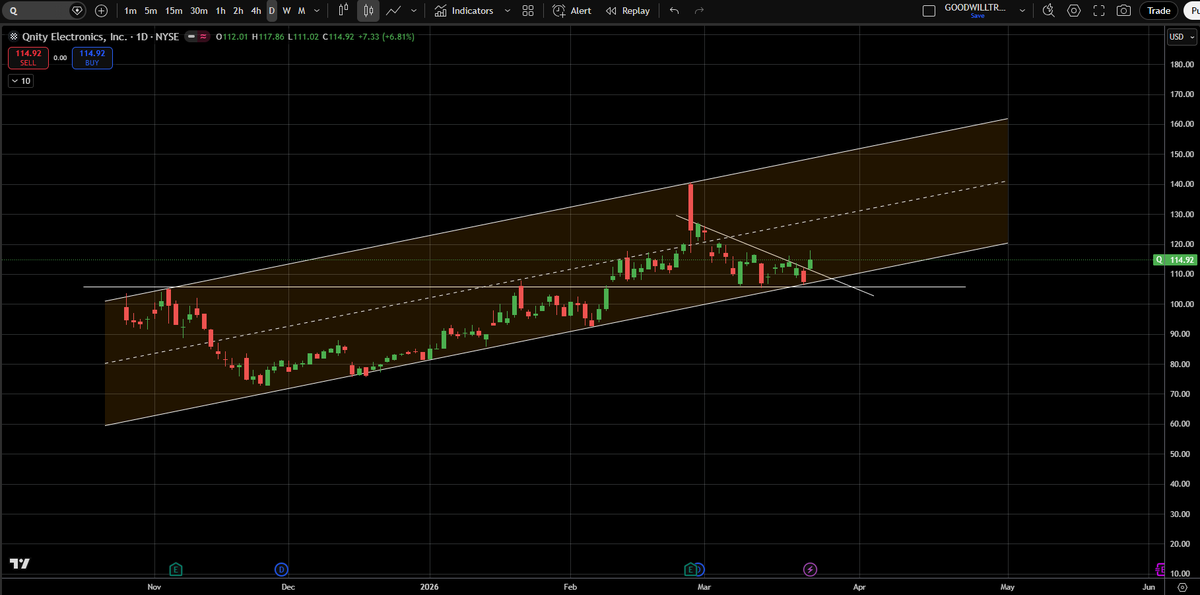Click the symbol search field
The height and width of the screenshot is (595, 1200).
point(44,11)
